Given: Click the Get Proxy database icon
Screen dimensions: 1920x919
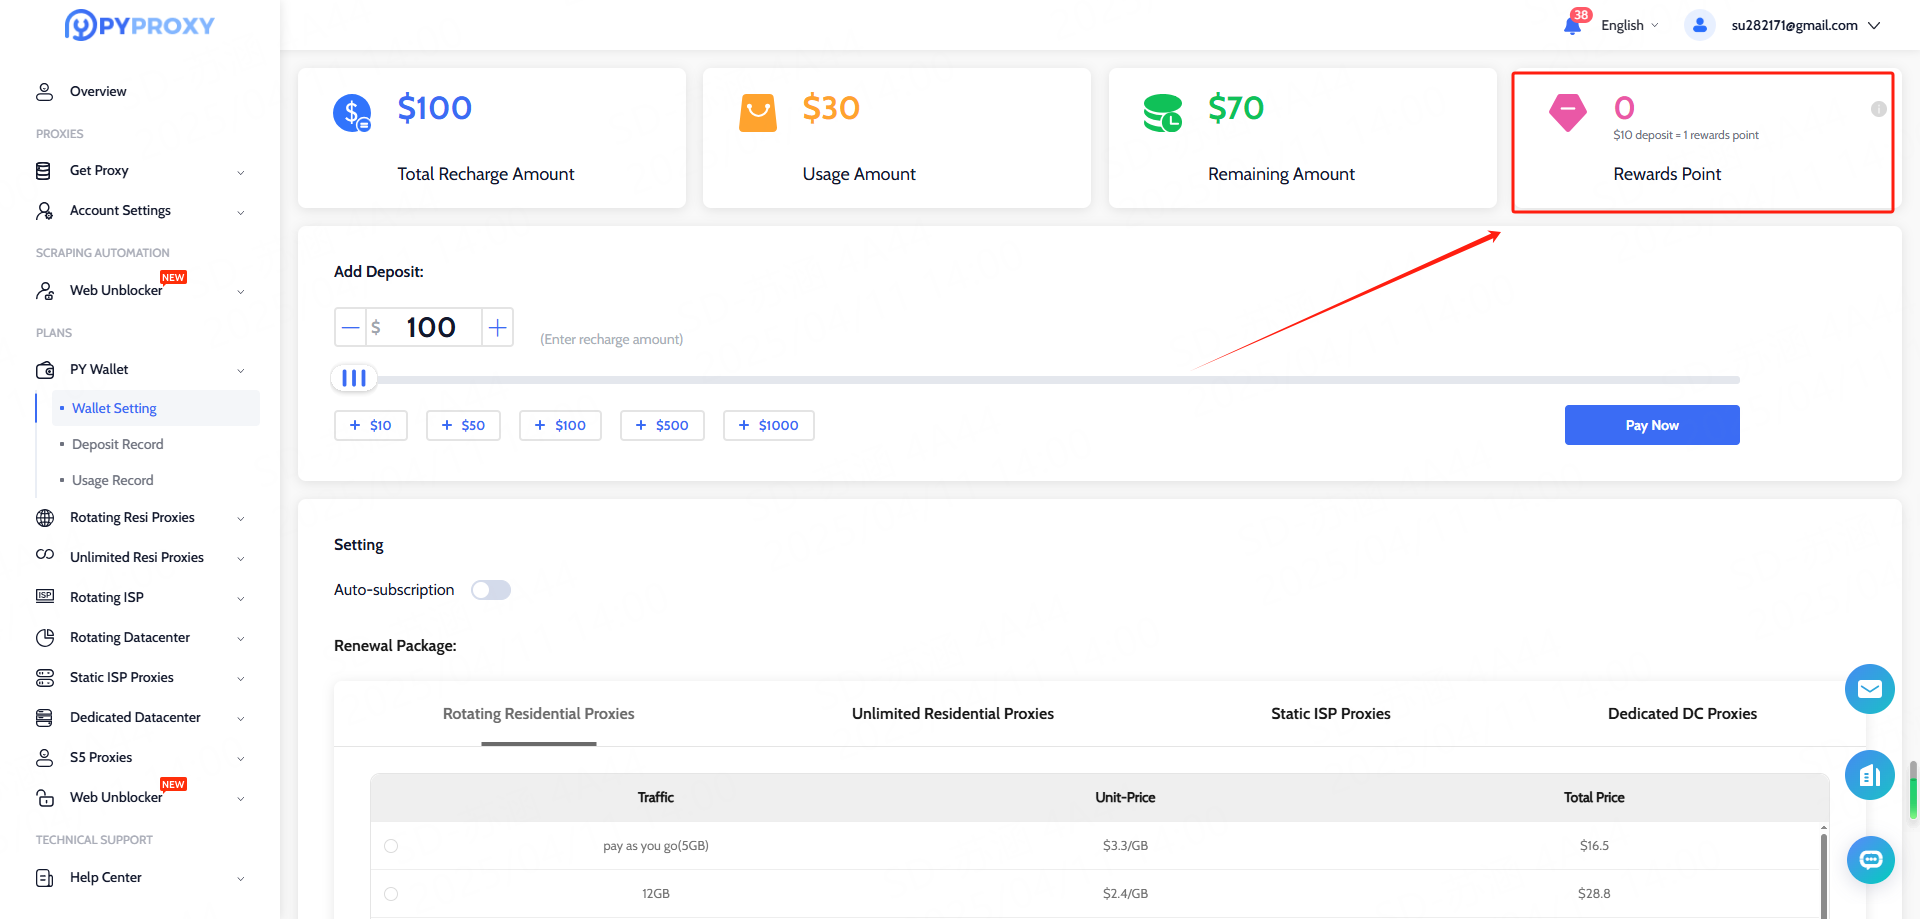Looking at the screenshot, I should coord(43,171).
